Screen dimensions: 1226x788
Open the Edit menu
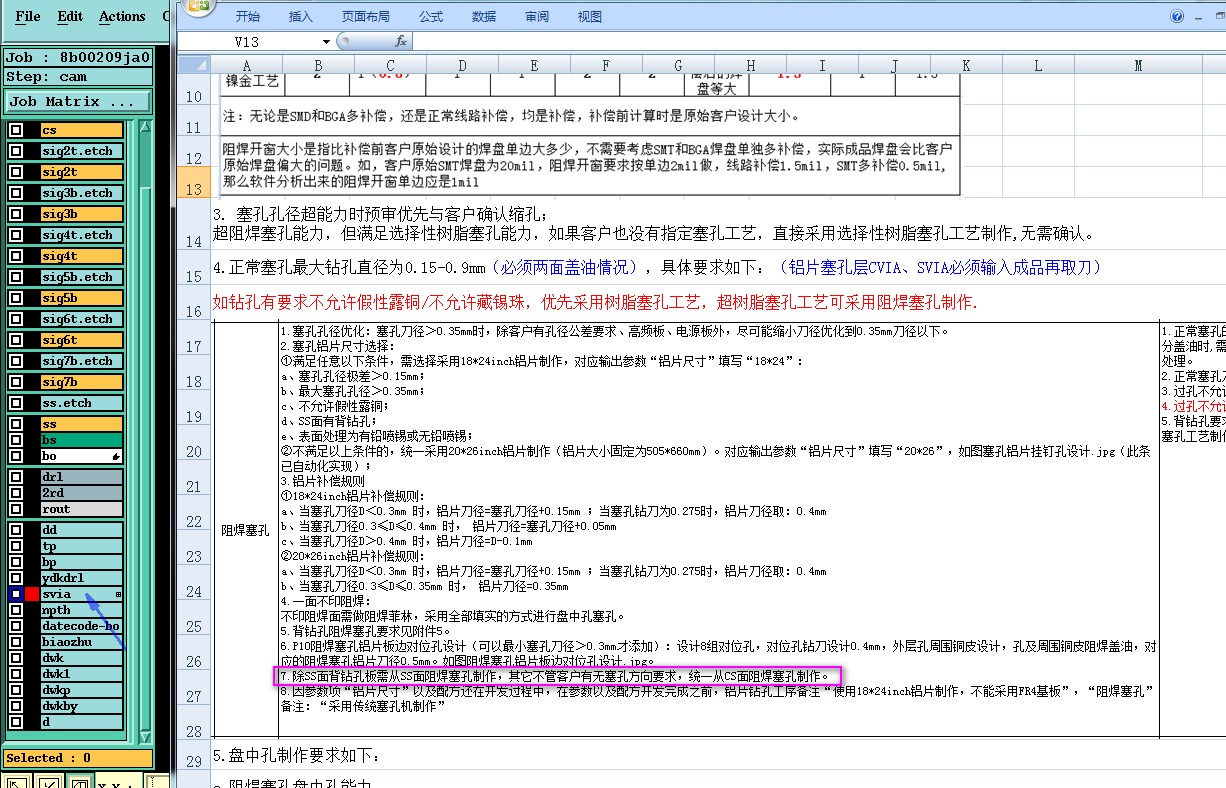(x=70, y=16)
